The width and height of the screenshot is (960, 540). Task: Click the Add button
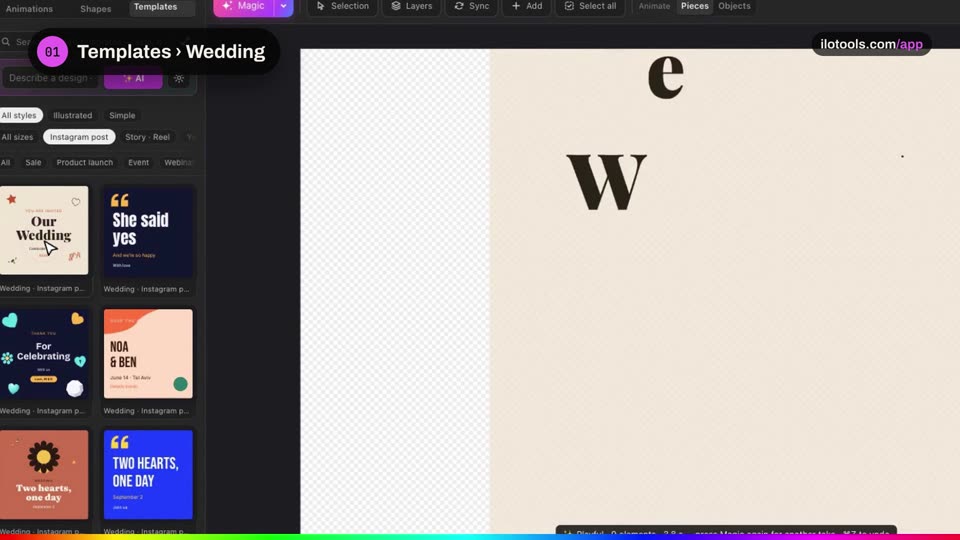click(x=527, y=7)
